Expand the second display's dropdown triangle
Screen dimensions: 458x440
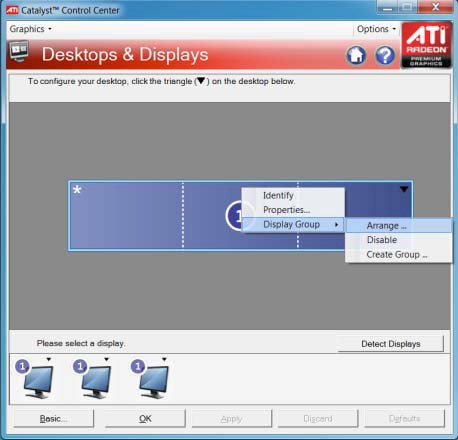tap(106, 359)
